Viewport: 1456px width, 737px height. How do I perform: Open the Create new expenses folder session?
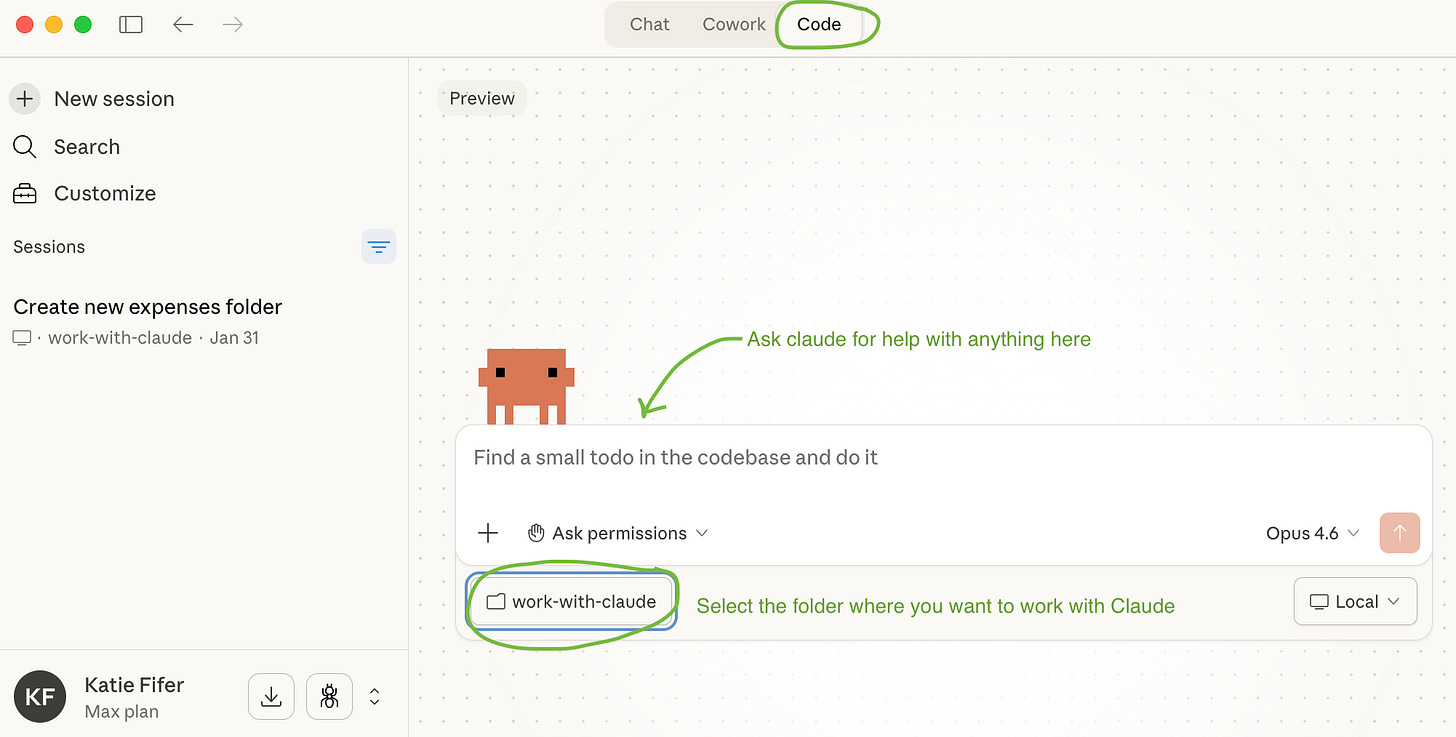[x=148, y=307]
